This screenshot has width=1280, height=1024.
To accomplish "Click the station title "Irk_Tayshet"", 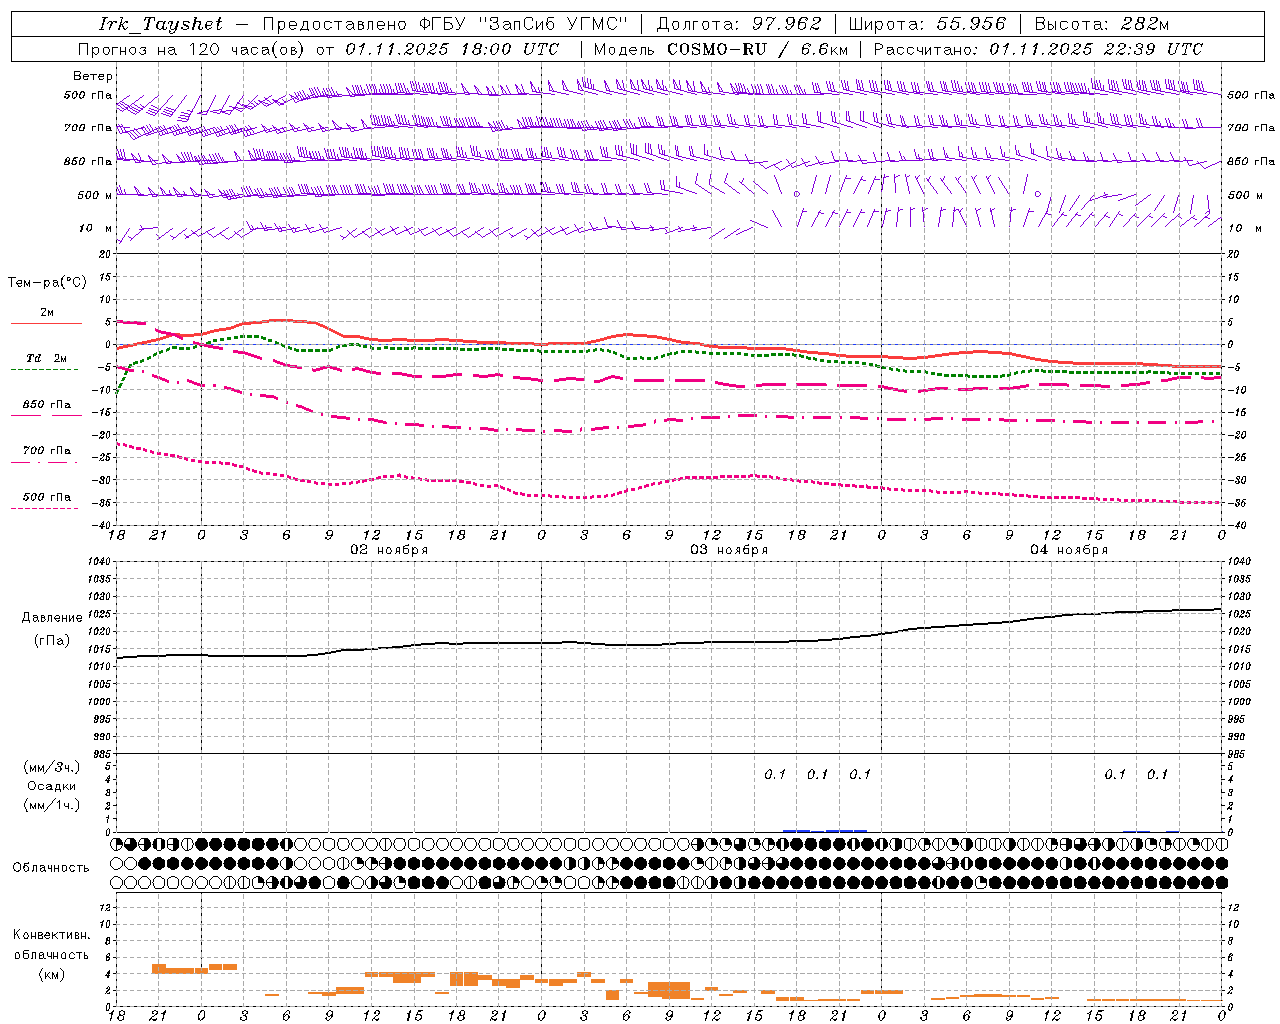I will point(161,24).
